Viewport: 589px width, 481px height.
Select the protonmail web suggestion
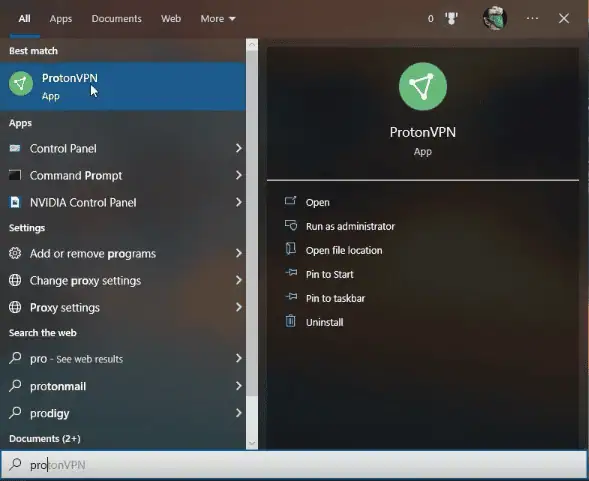pyautogui.click(x=123, y=386)
